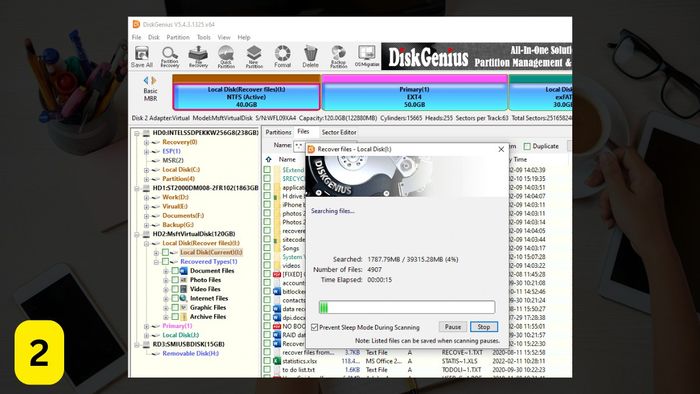Click the Internet Files globe icon
Image resolution: width=700 pixels, height=394 pixels.
(x=183, y=298)
